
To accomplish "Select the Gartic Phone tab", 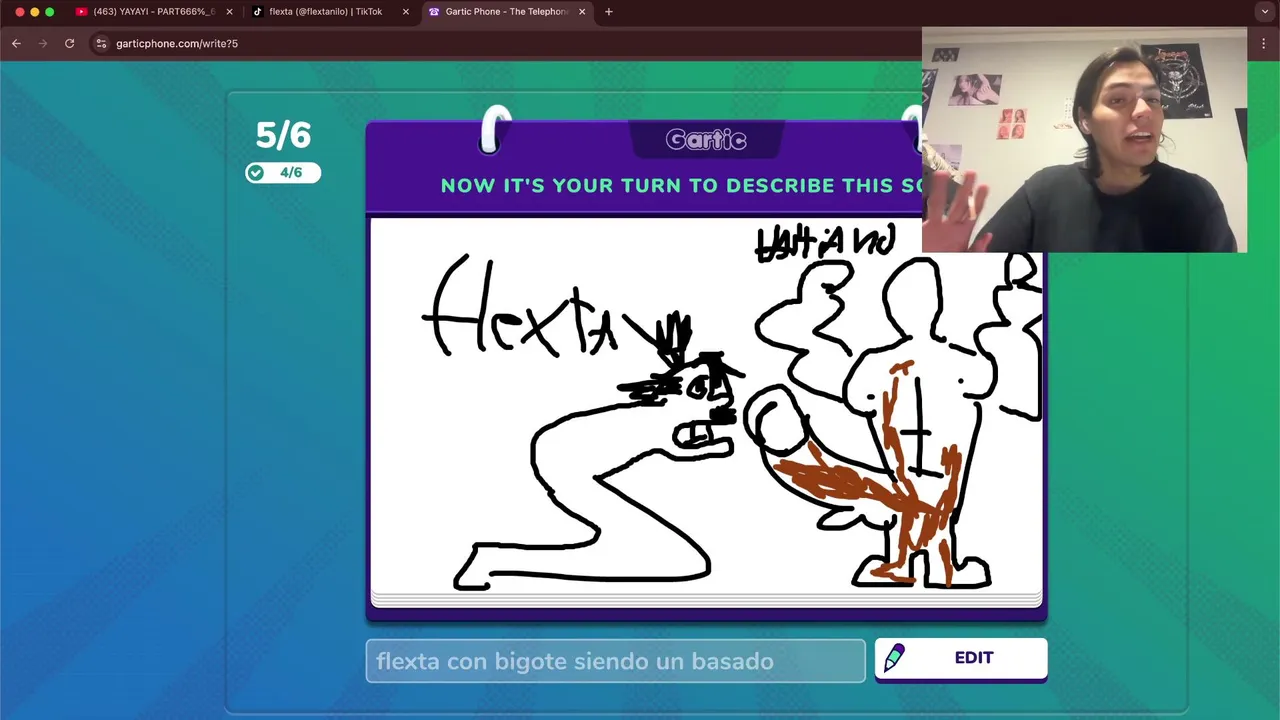I will (x=506, y=12).
